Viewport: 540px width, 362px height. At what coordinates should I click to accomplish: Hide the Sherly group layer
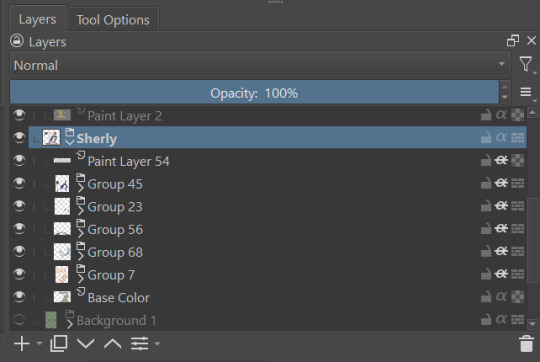(x=19, y=137)
